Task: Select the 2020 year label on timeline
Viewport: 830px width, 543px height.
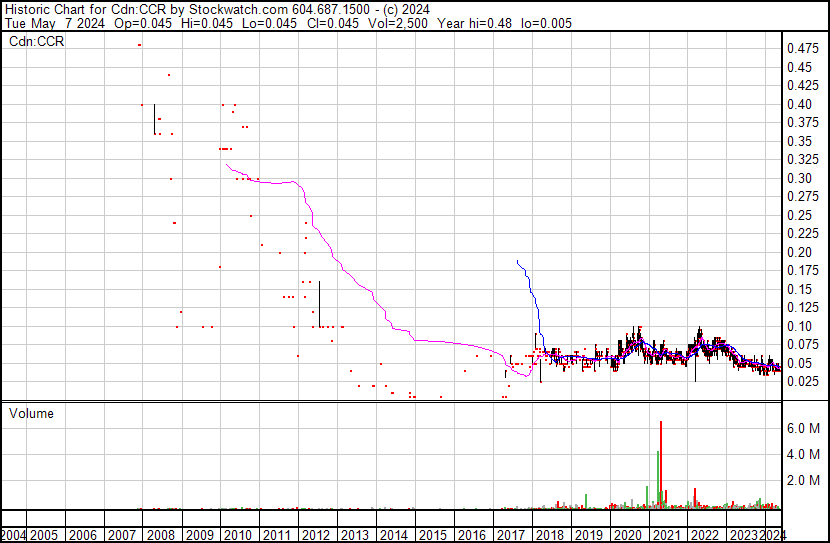Action: 628,535
